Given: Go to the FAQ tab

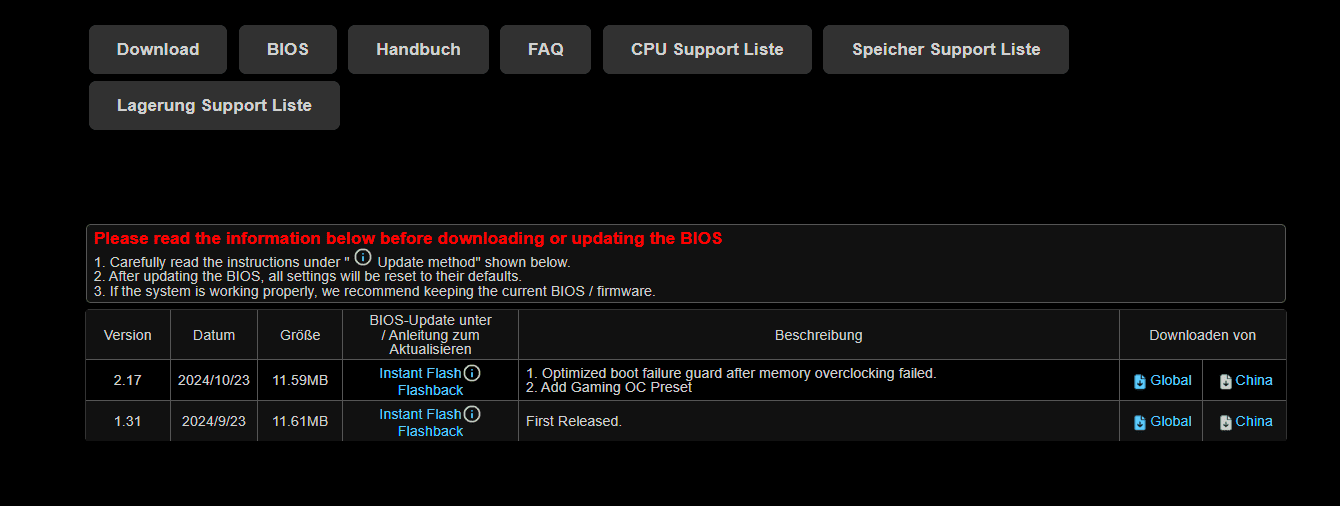Looking at the screenshot, I should coord(545,50).
